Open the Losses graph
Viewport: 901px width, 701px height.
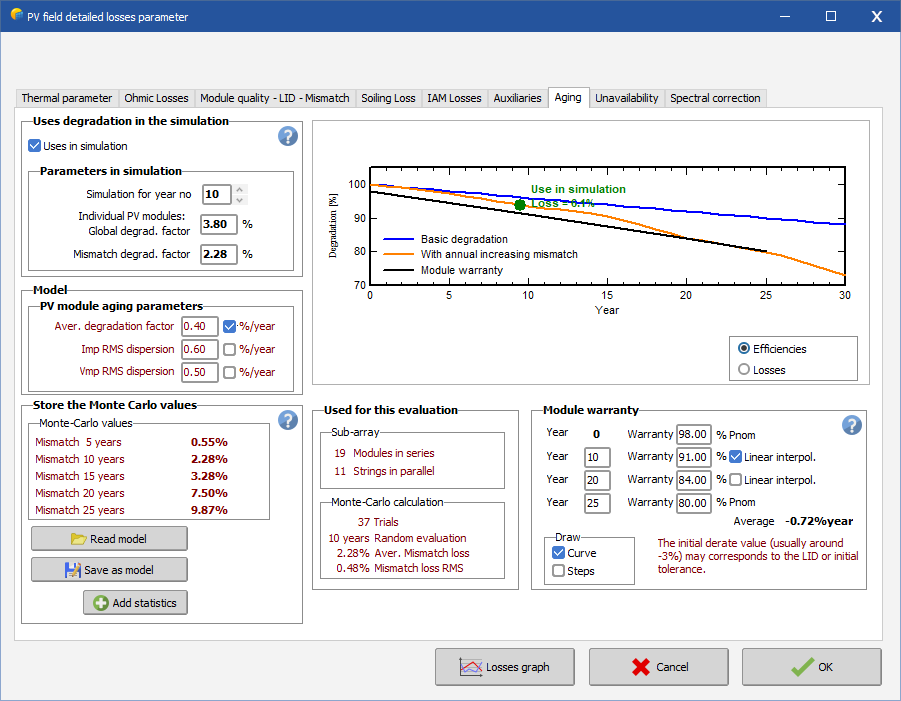click(505, 667)
